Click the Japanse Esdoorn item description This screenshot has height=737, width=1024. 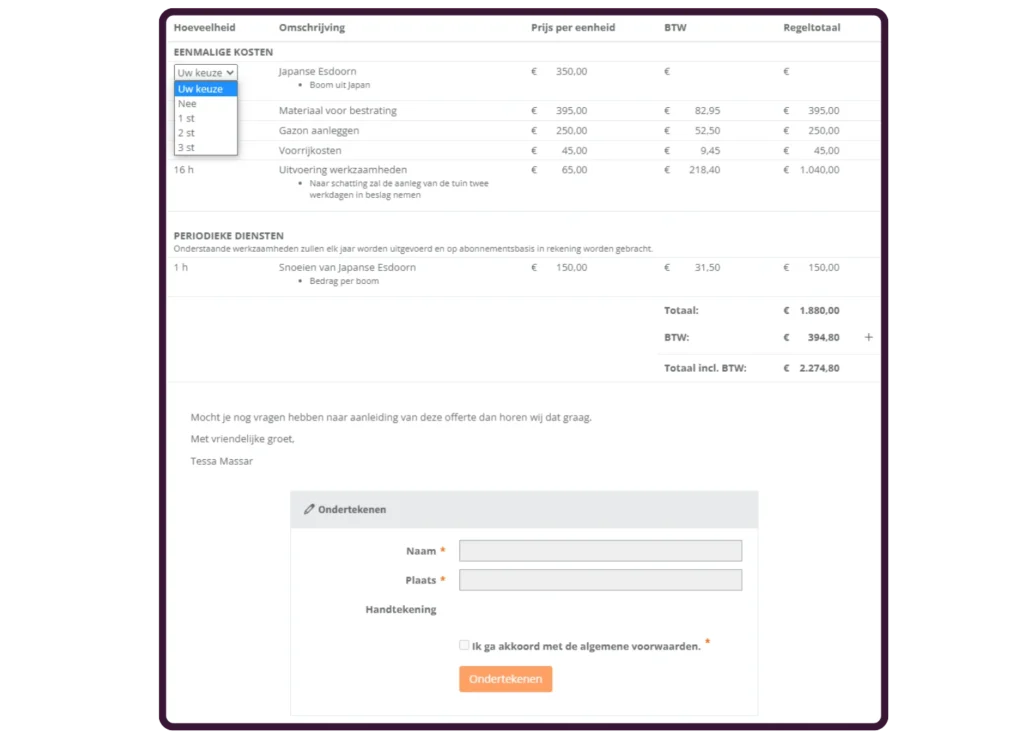317,72
